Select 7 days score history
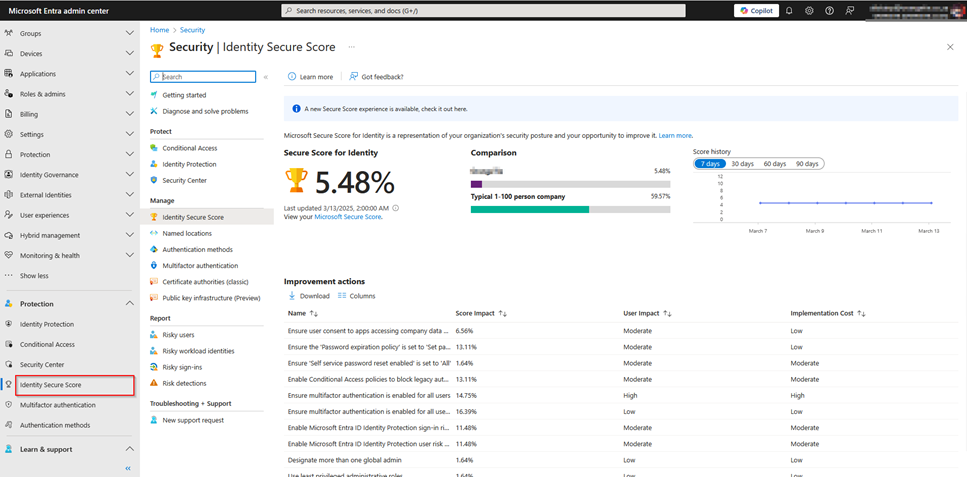This screenshot has height=477, width=967. (710, 164)
